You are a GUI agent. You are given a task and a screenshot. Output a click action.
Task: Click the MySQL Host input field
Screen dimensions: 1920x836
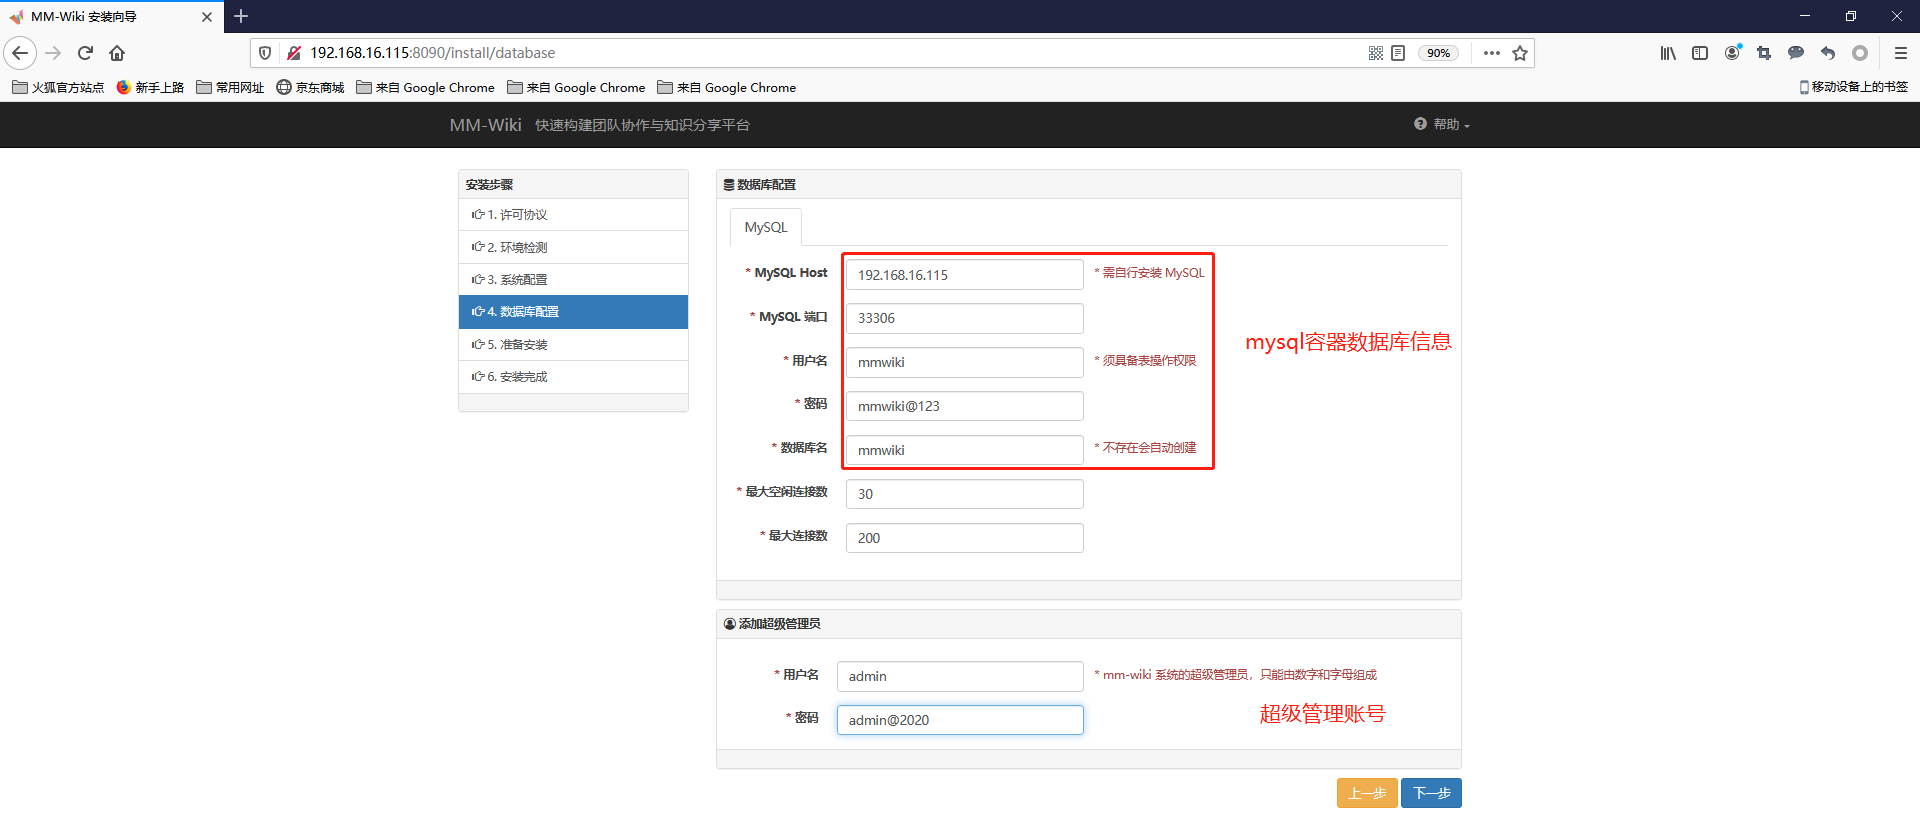coord(965,275)
